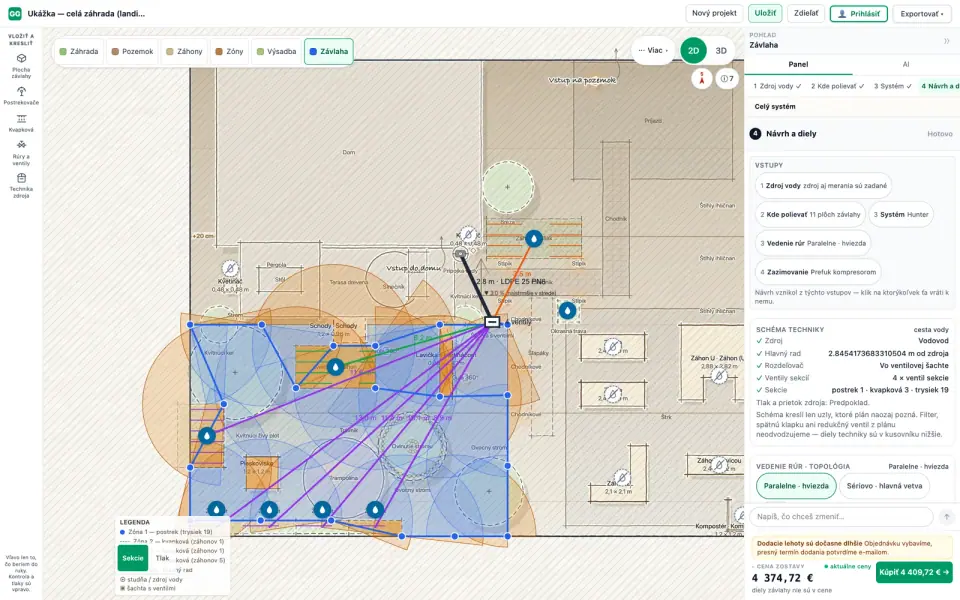Screen dimensions: 960x600
Task: Switch to the AI tab
Action: (x=906, y=64)
